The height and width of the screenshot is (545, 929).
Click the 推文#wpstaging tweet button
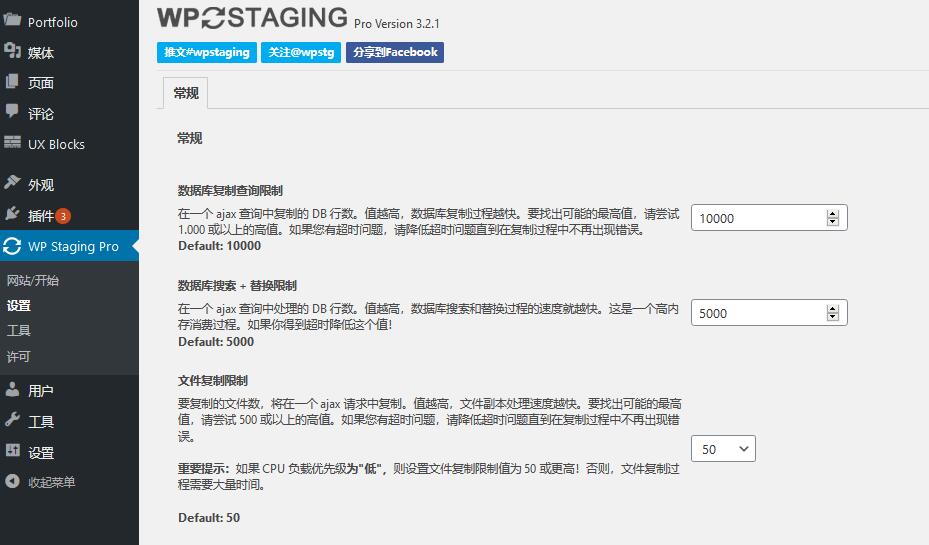pos(207,52)
